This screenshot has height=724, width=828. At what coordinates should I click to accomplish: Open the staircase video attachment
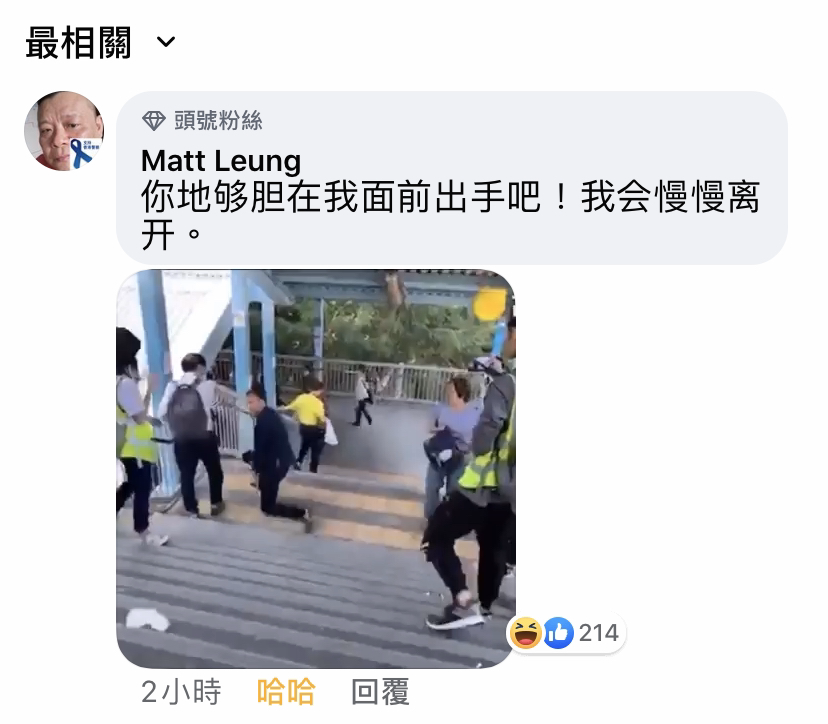pyautogui.click(x=316, y=469)
